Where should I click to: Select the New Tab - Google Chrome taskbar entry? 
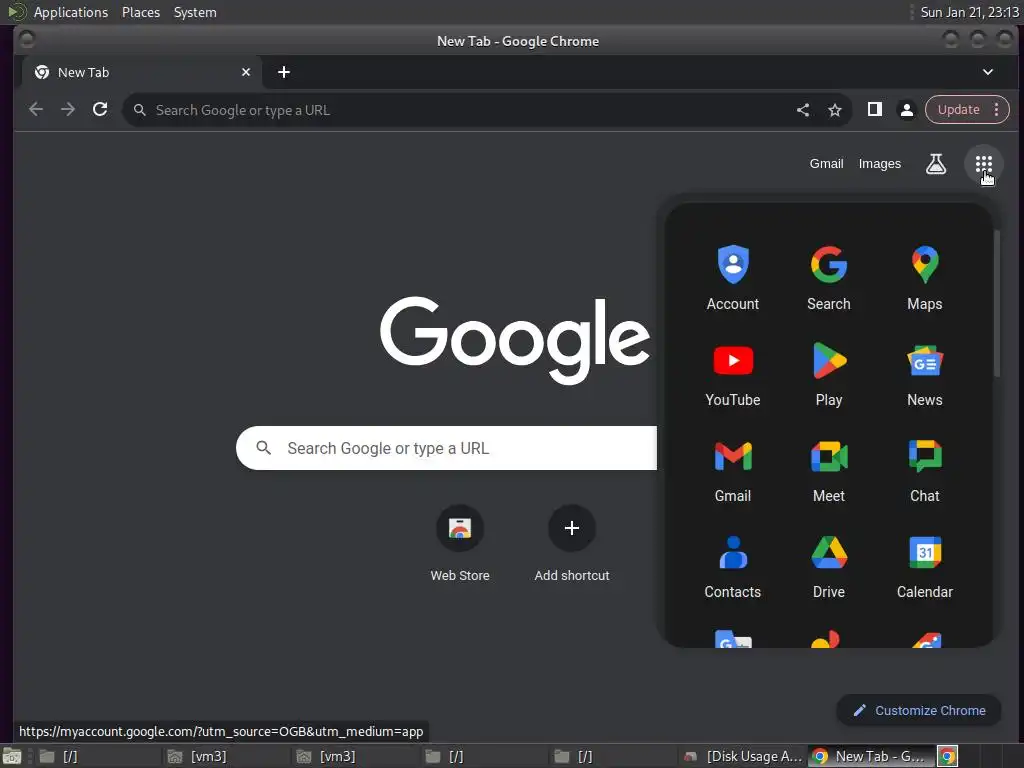(x=871, y=756)
